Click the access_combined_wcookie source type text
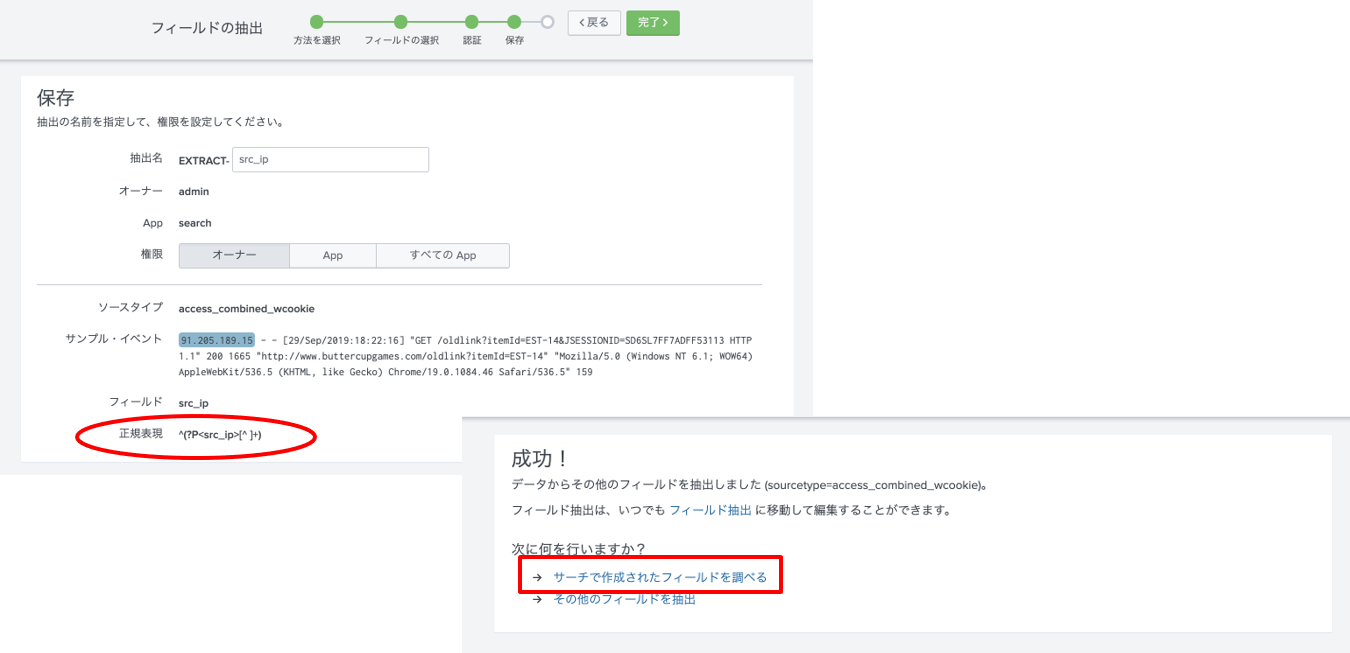1350x653 pixels. tap(246, 308)
